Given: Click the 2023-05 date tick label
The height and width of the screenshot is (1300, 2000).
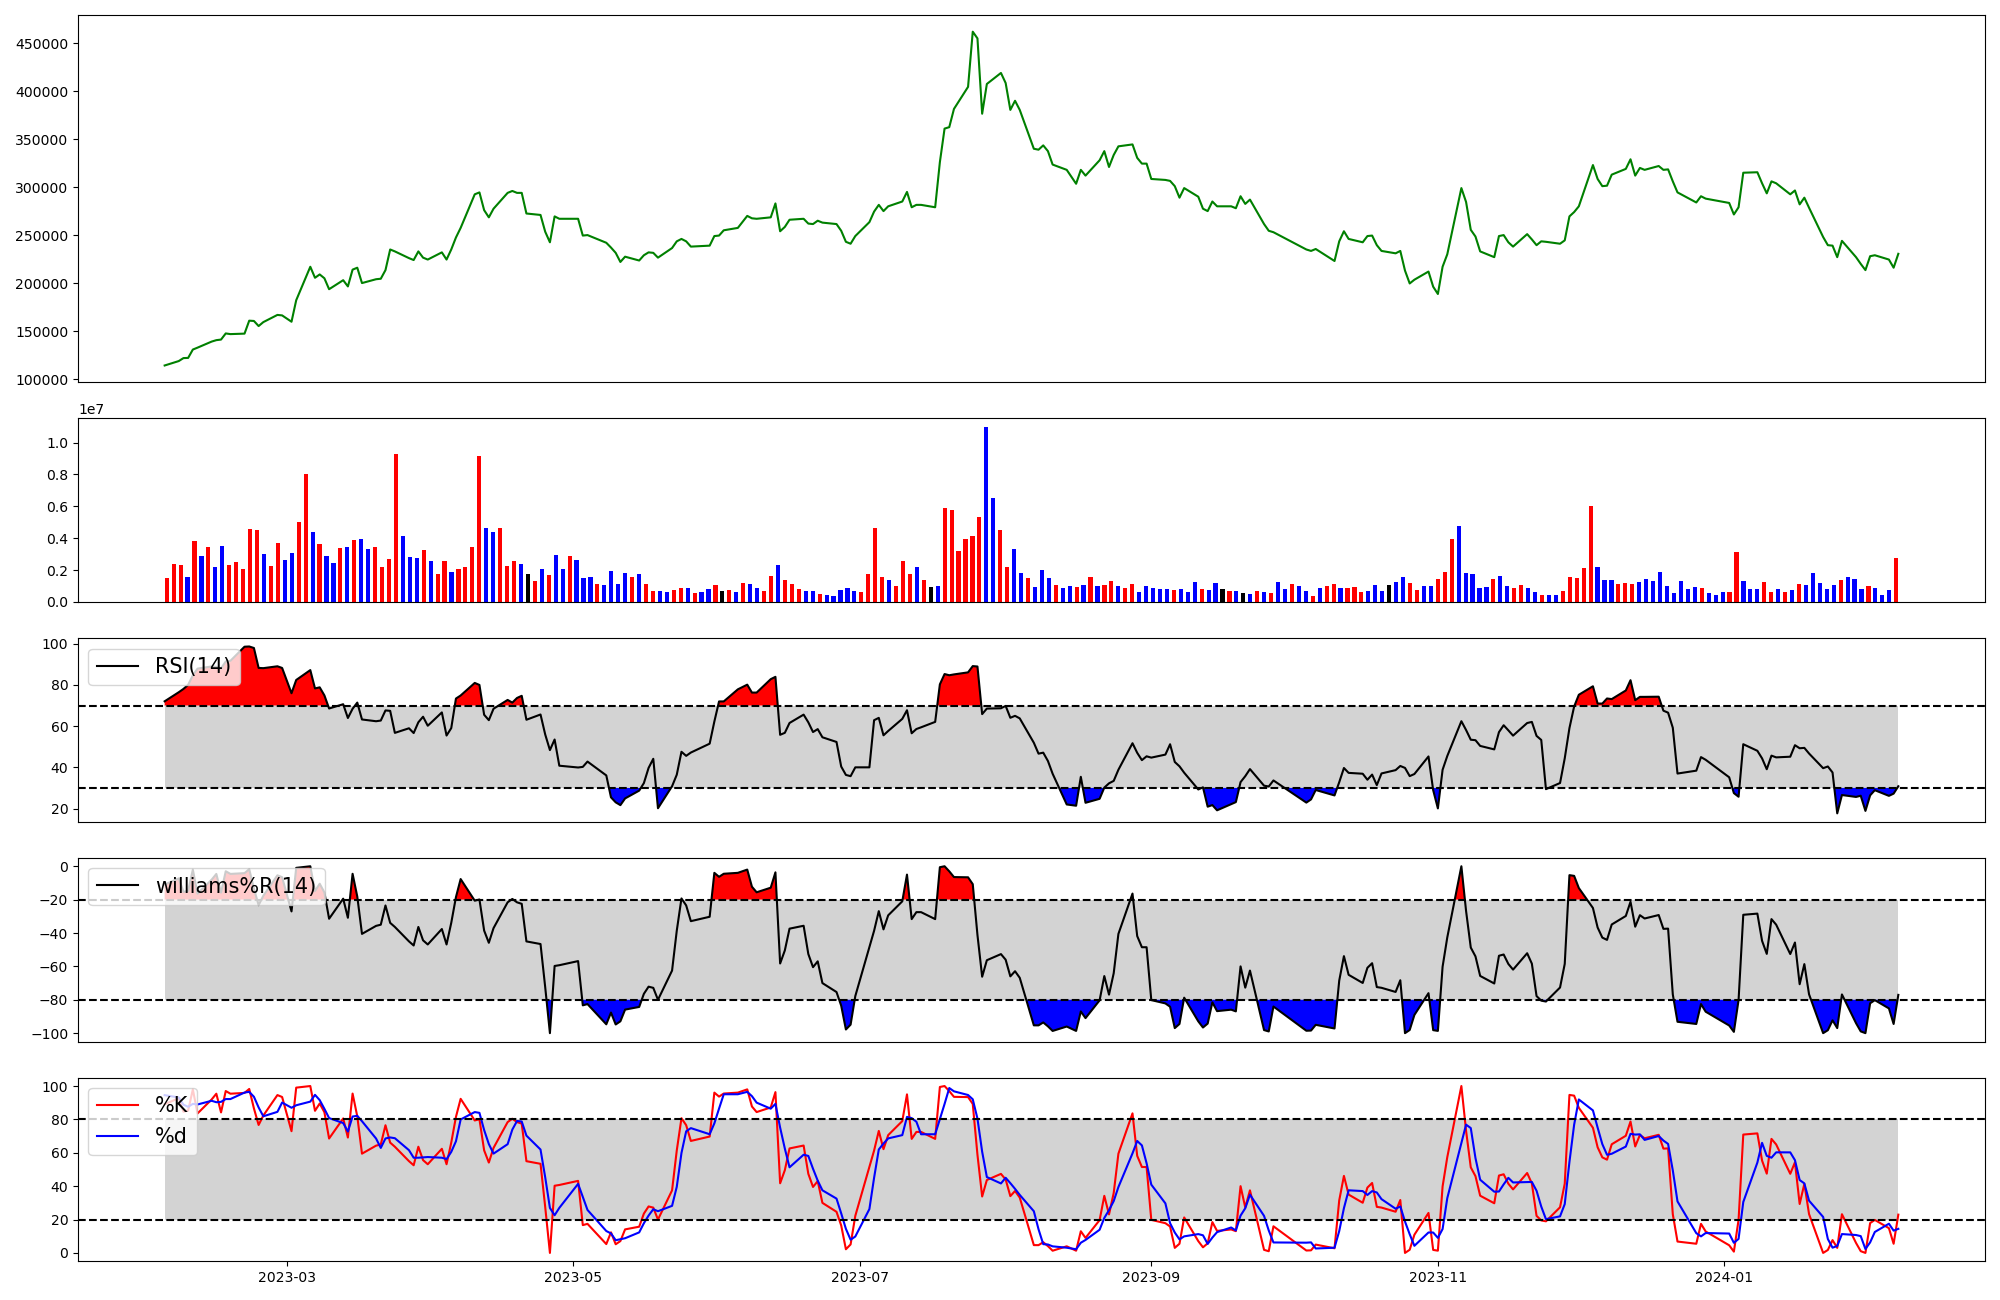Looking at the screenshot, I should pyautogui.click(x=573, y=1277).
